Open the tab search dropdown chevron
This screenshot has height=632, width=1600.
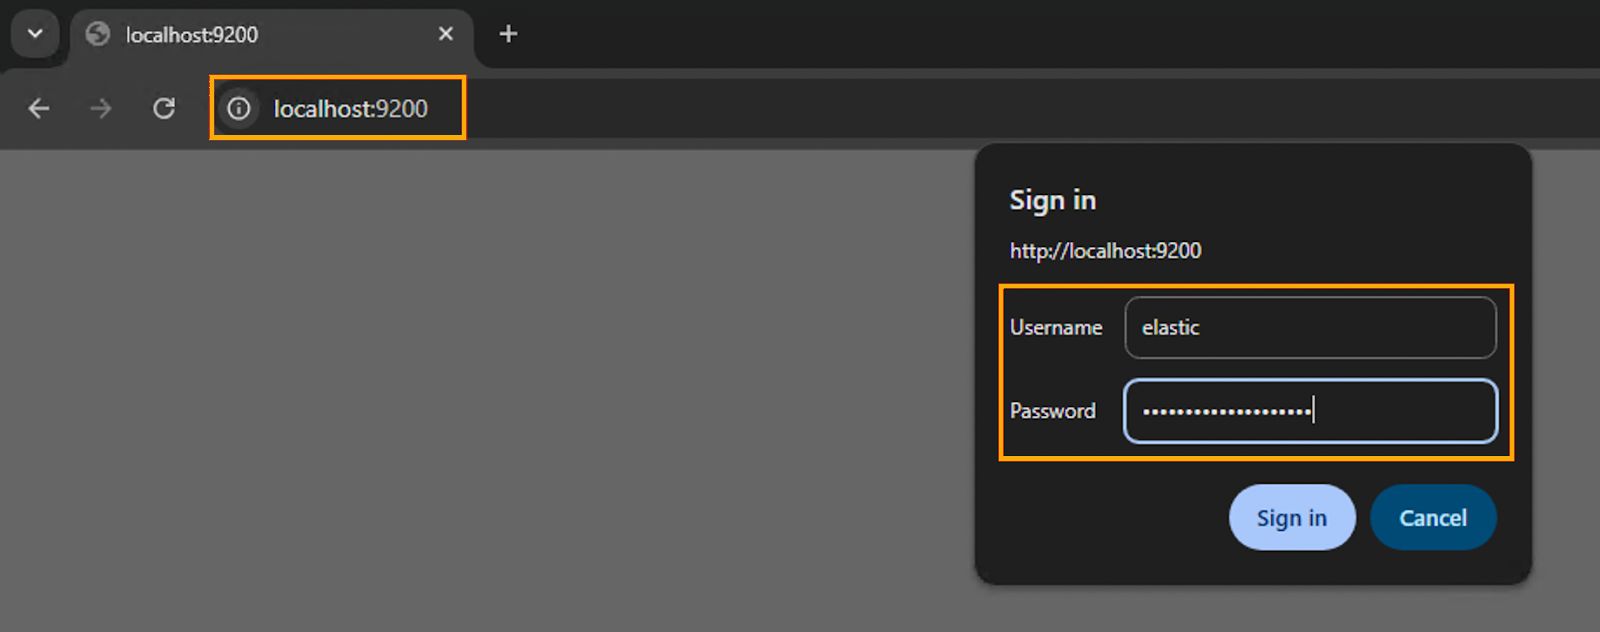(x=35, y=34)
